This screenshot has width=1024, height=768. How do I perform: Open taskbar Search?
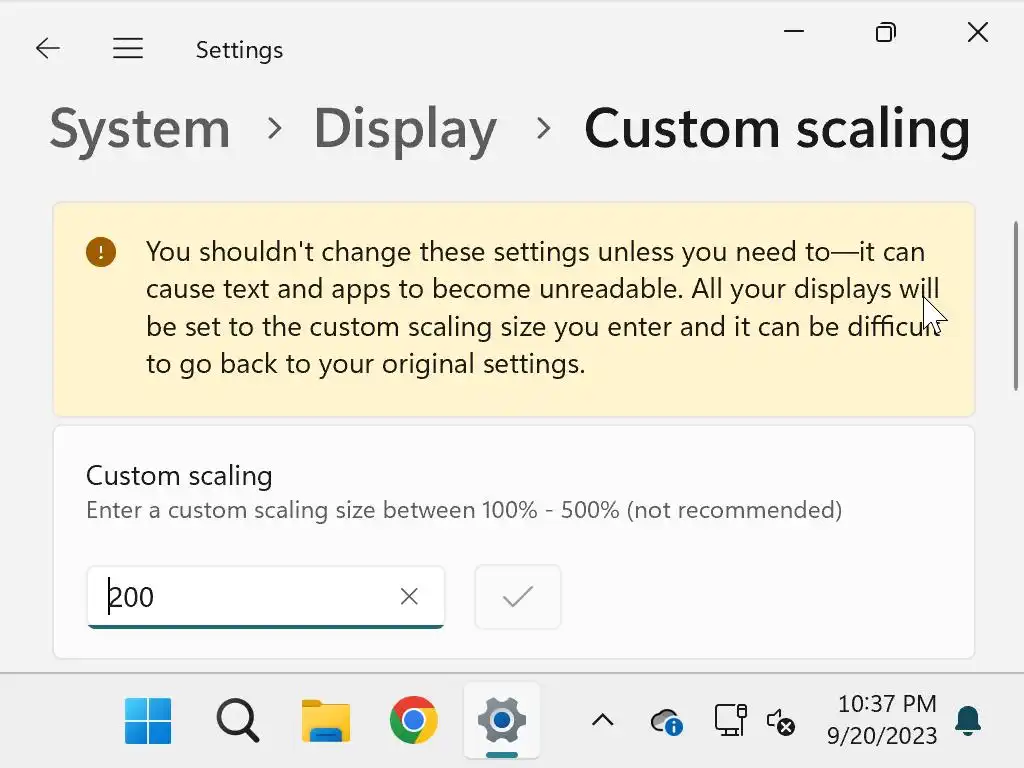click(x=237, y=721)
